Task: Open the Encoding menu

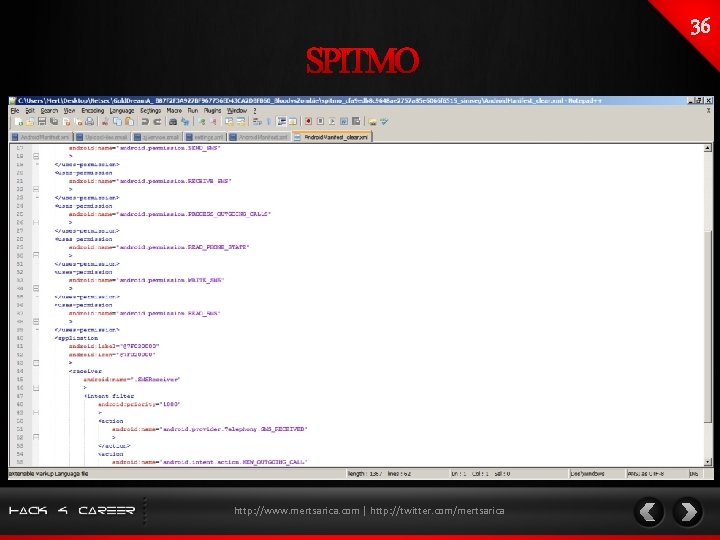Action: click(x=93, y=111)
